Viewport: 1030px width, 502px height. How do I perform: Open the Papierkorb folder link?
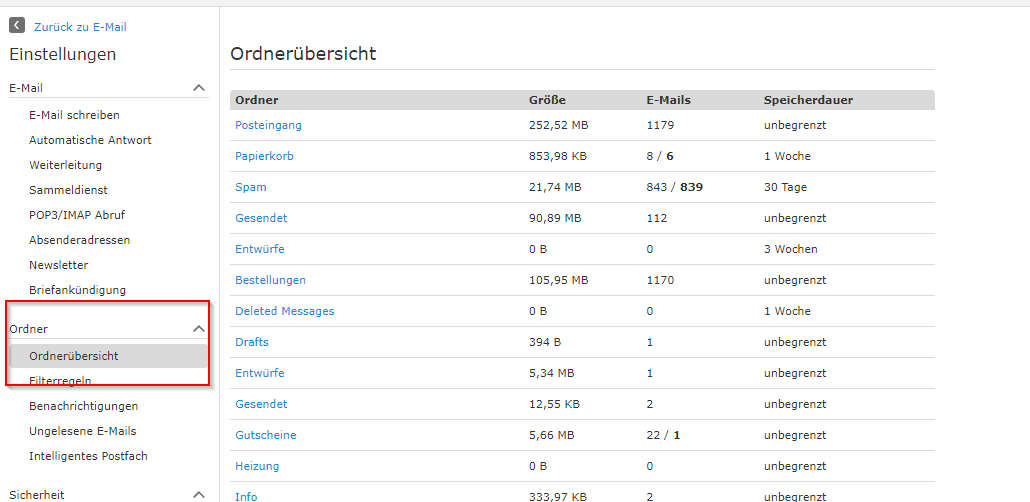[x=264, y=156]
